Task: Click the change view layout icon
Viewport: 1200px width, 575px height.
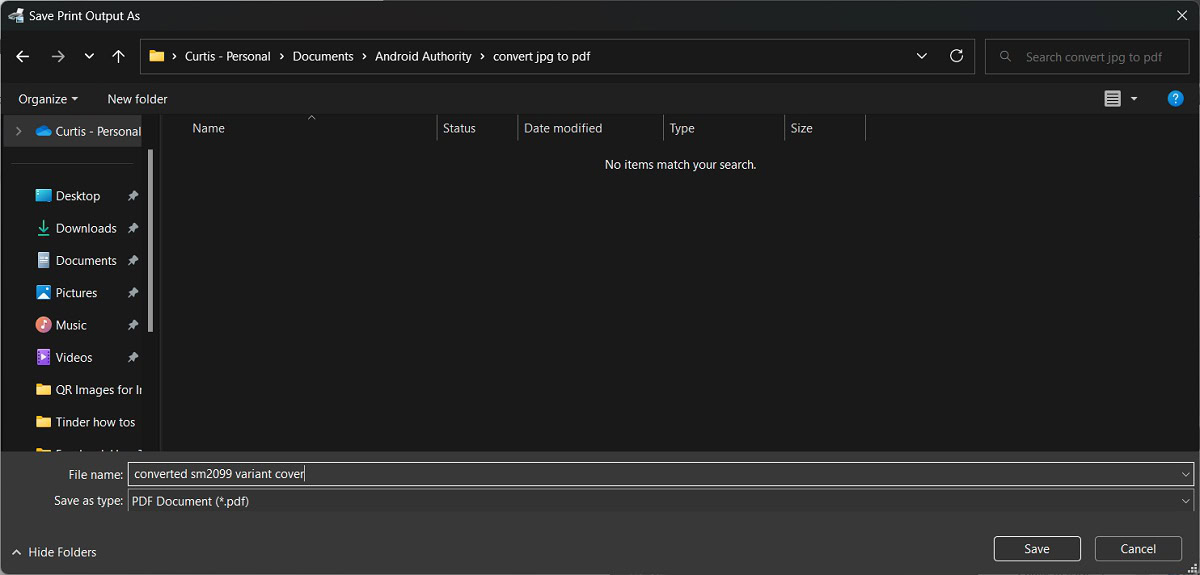Action: (x=1113, y=99)
